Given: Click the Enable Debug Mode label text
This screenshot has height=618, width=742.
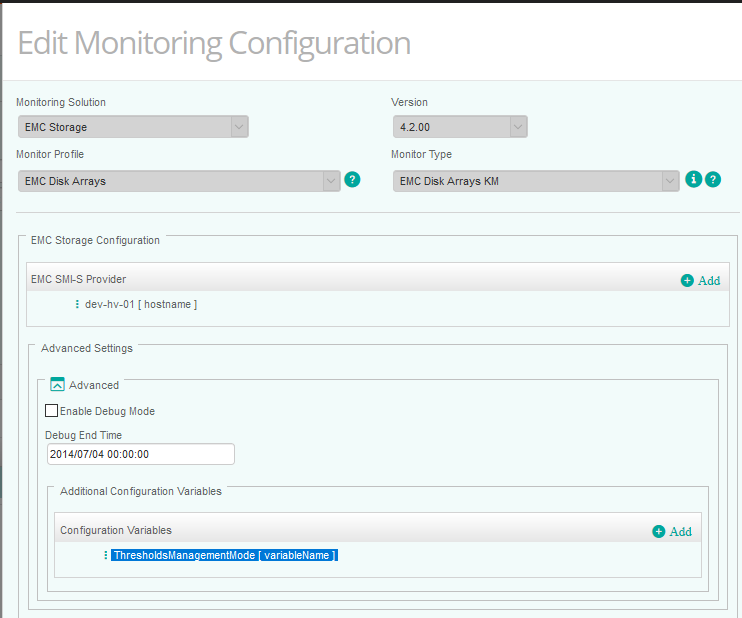Looking at the screenshot, I should [107, 411].
